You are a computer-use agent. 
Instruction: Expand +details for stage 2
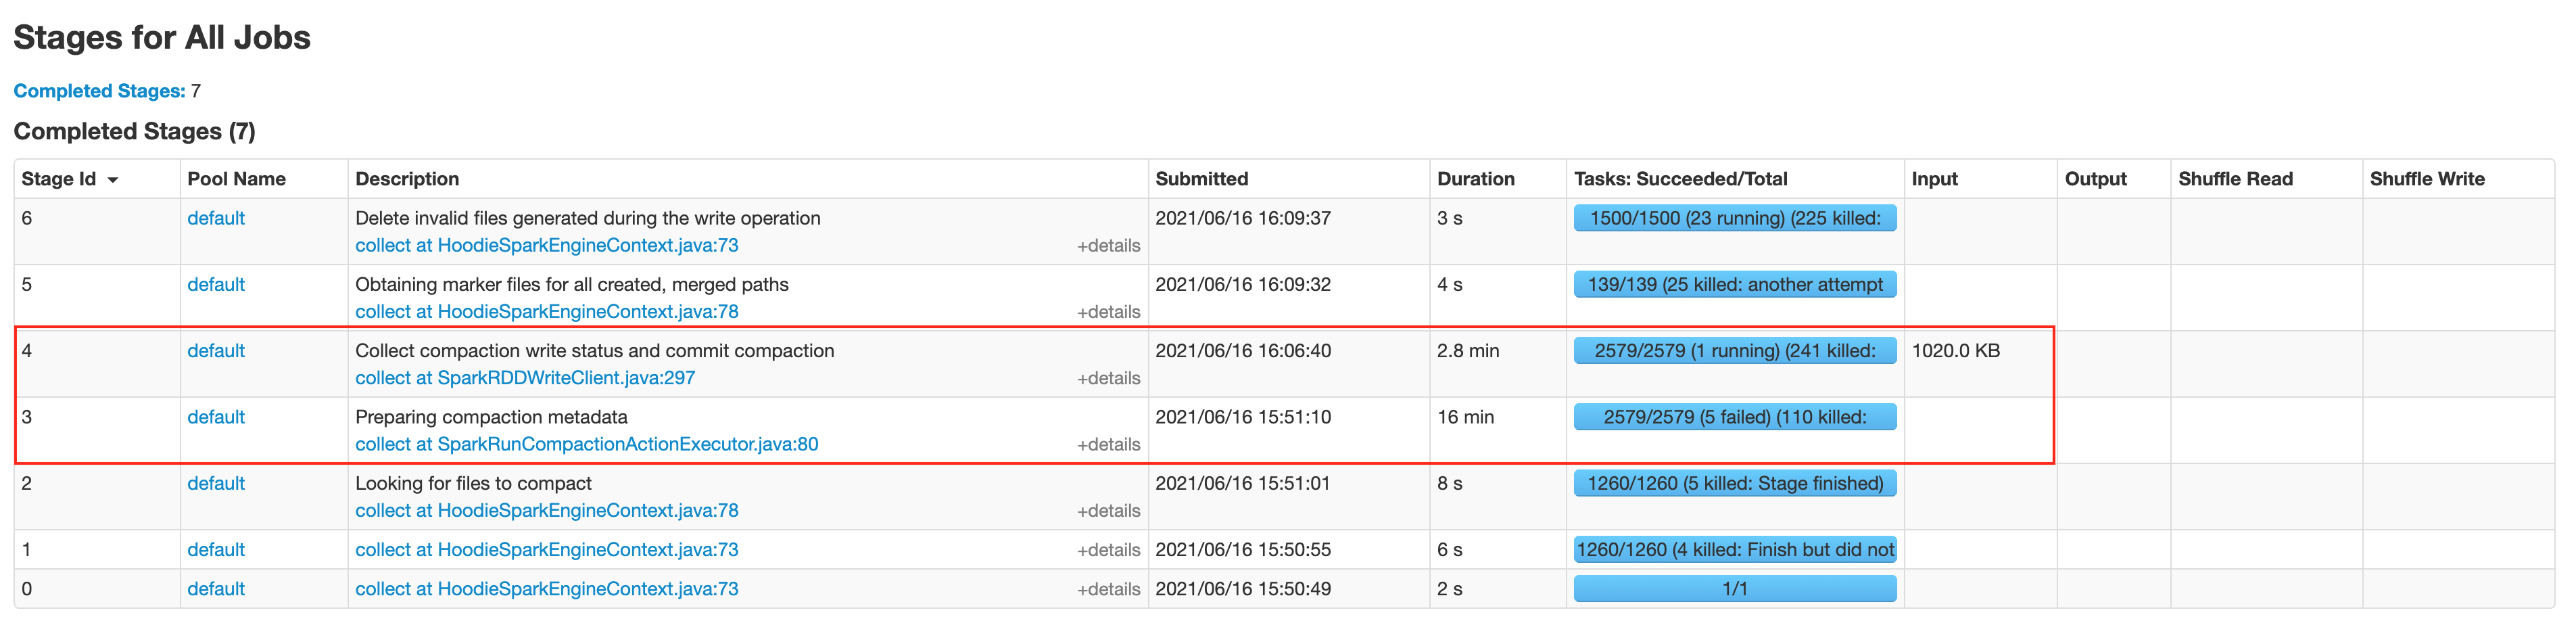click(x=1108, y=510)
